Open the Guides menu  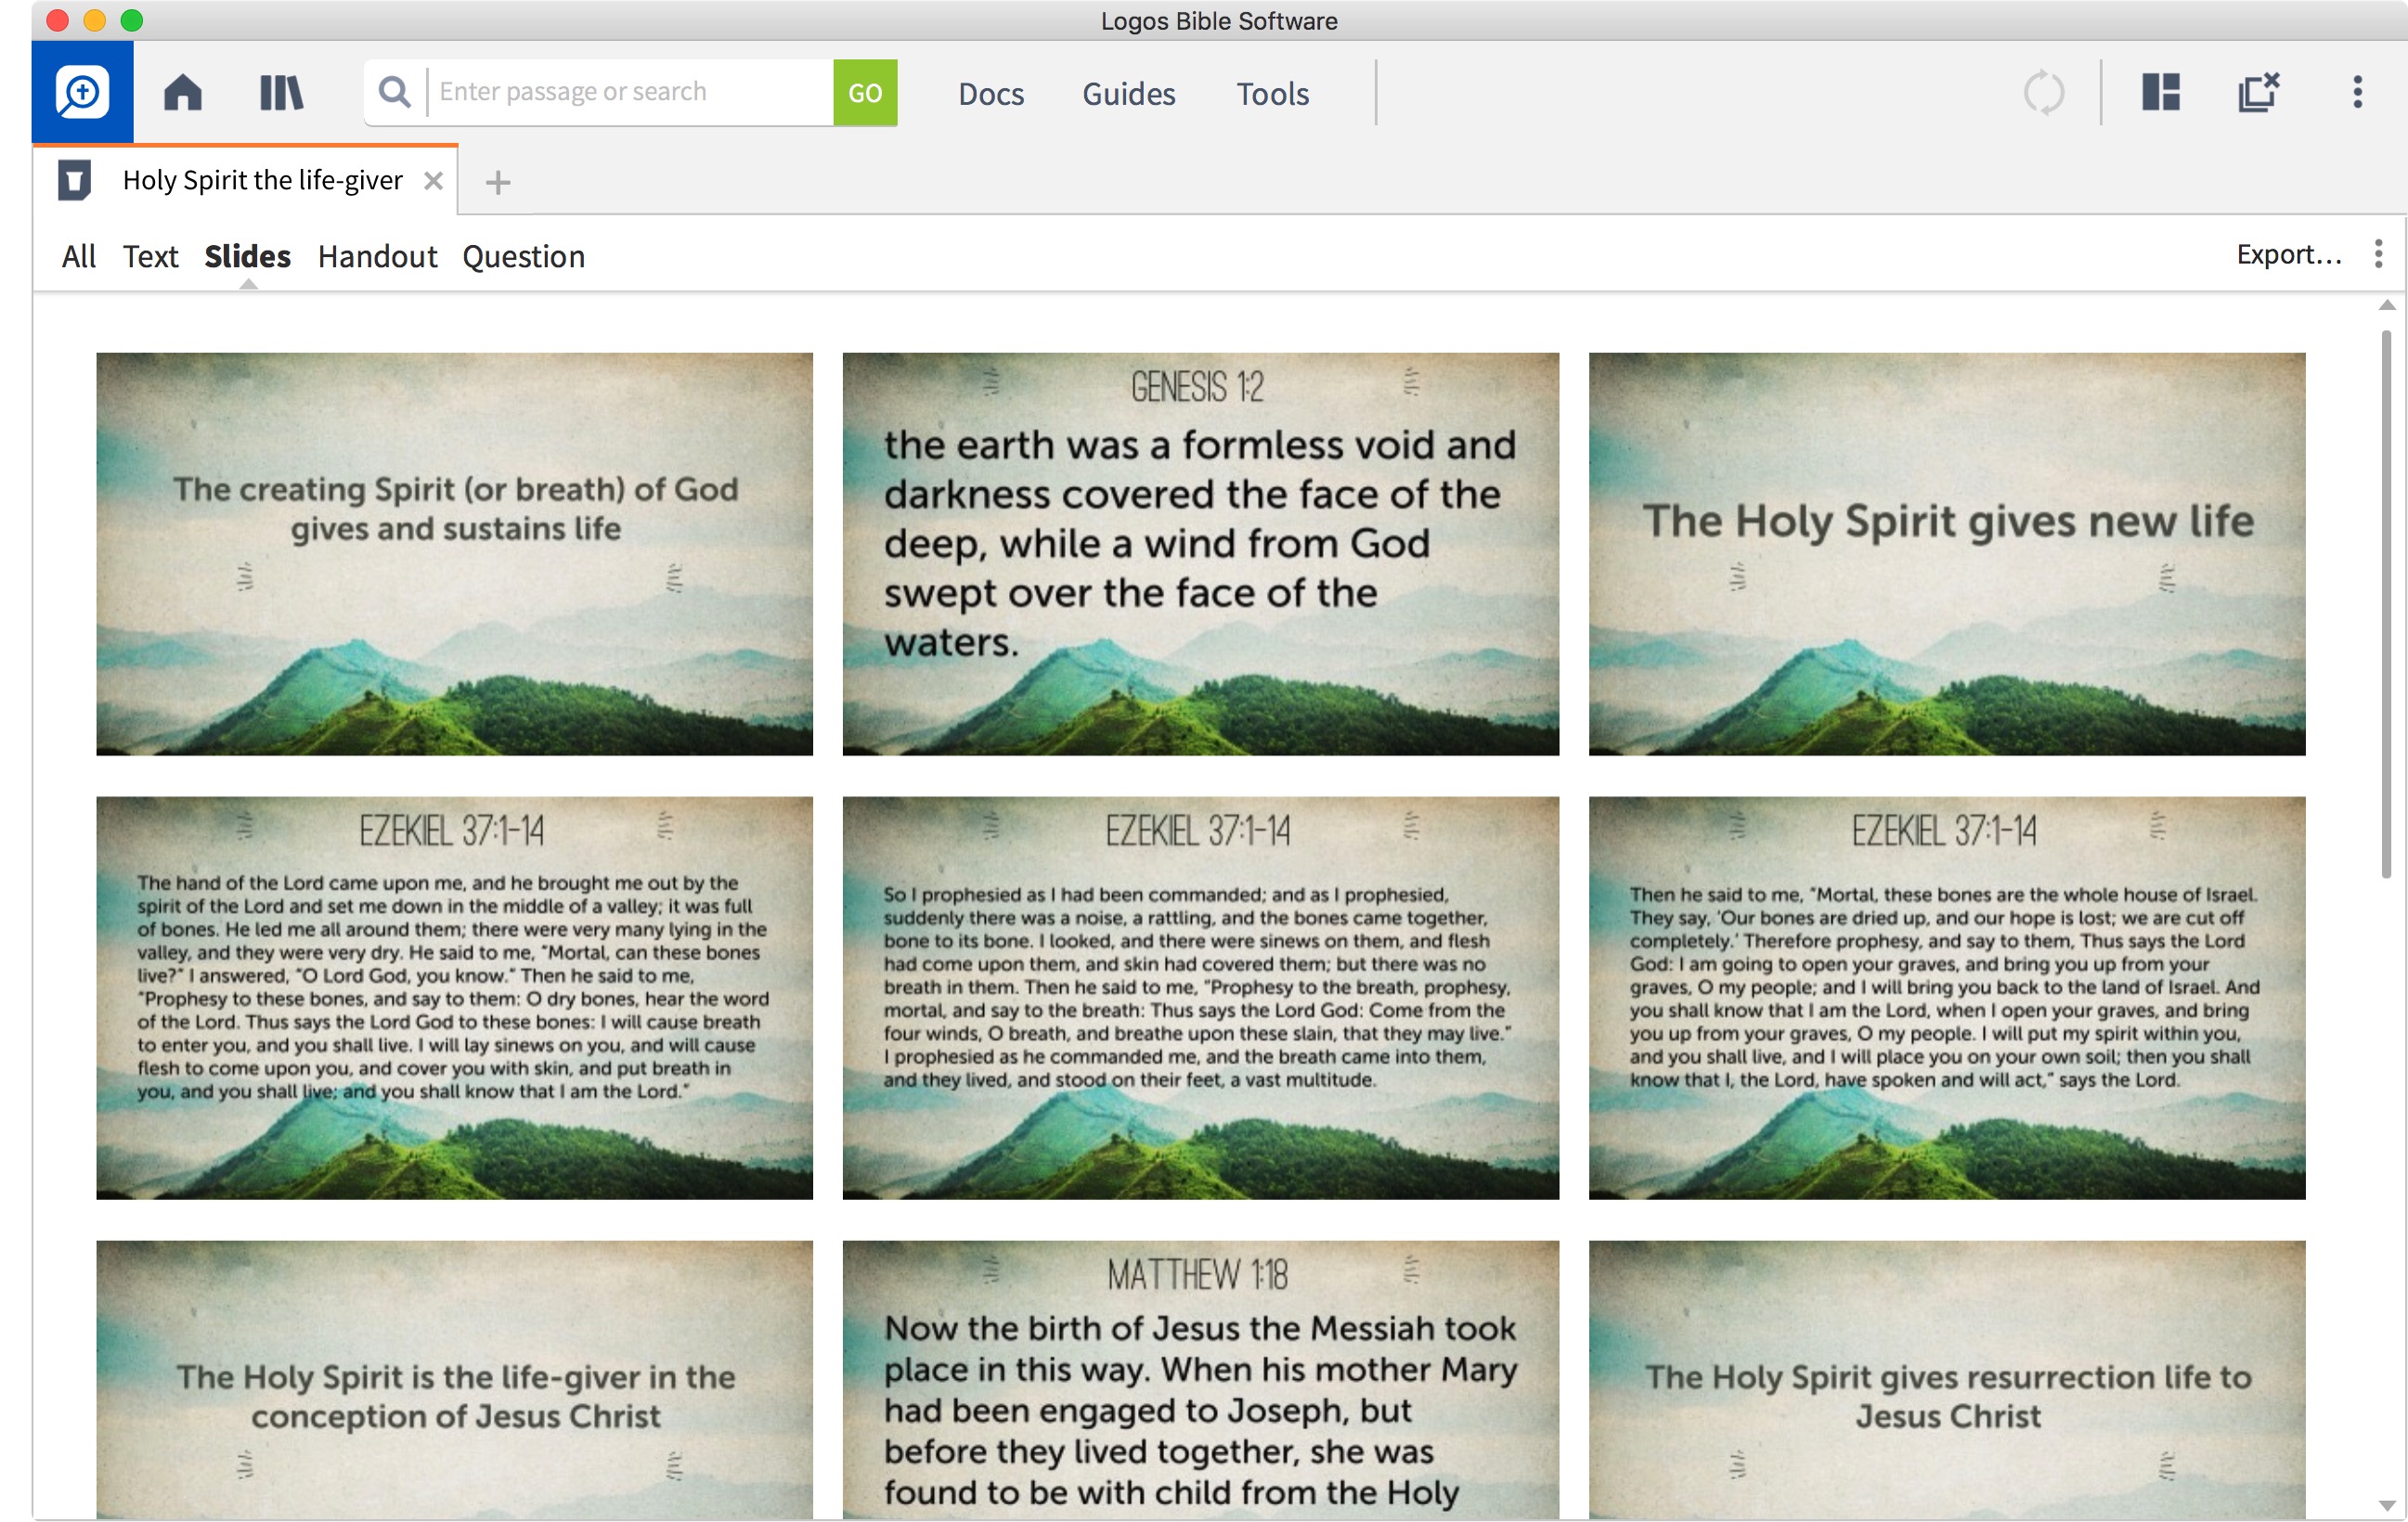[1129, 94]
